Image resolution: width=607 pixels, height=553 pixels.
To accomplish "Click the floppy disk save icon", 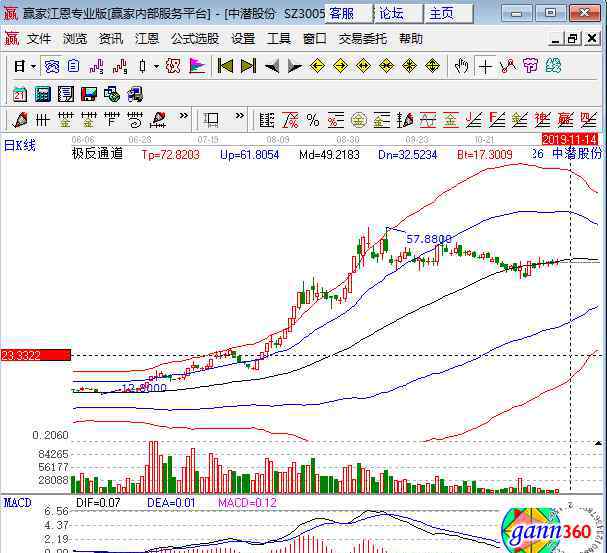I will click(89, 94).
